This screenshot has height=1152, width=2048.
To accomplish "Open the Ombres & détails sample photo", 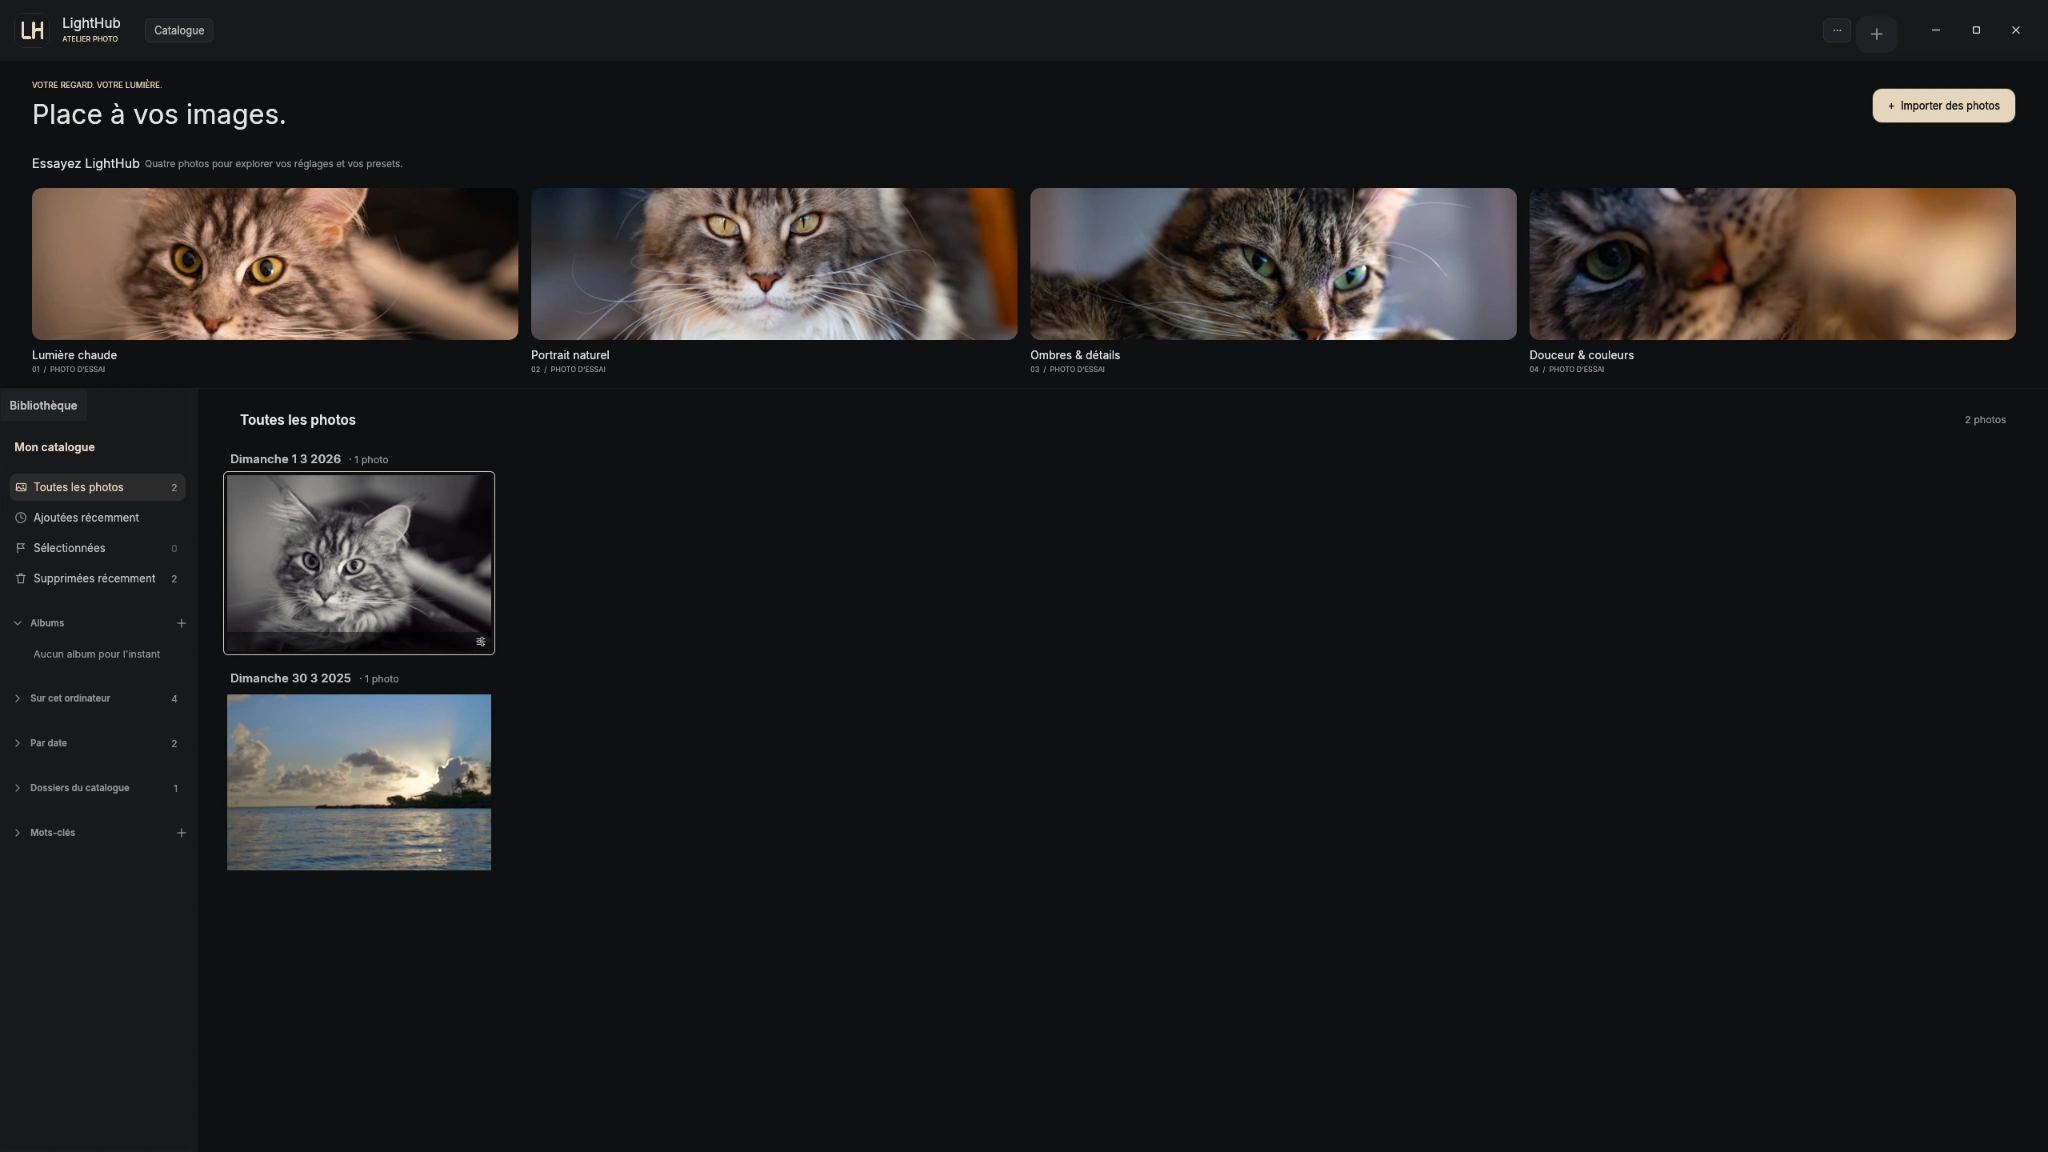I will click(1273, 264).
